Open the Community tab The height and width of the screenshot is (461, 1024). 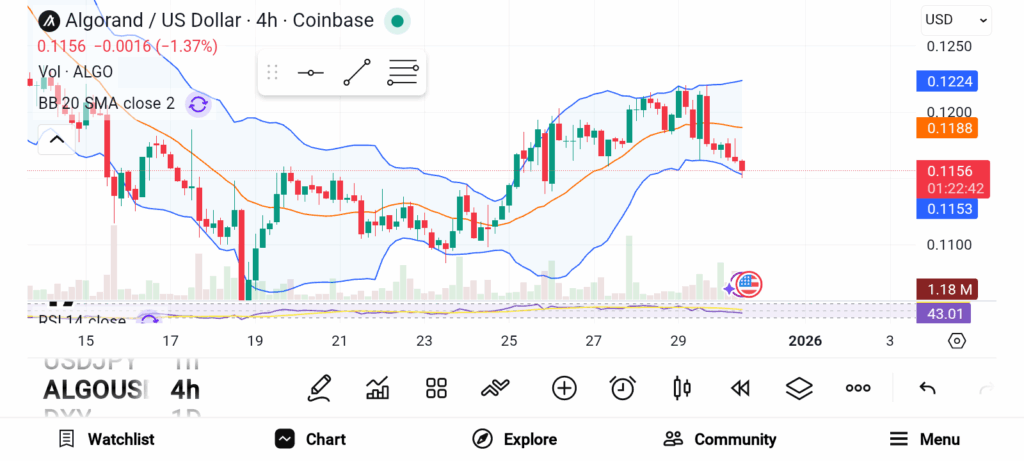click(719, 439)
